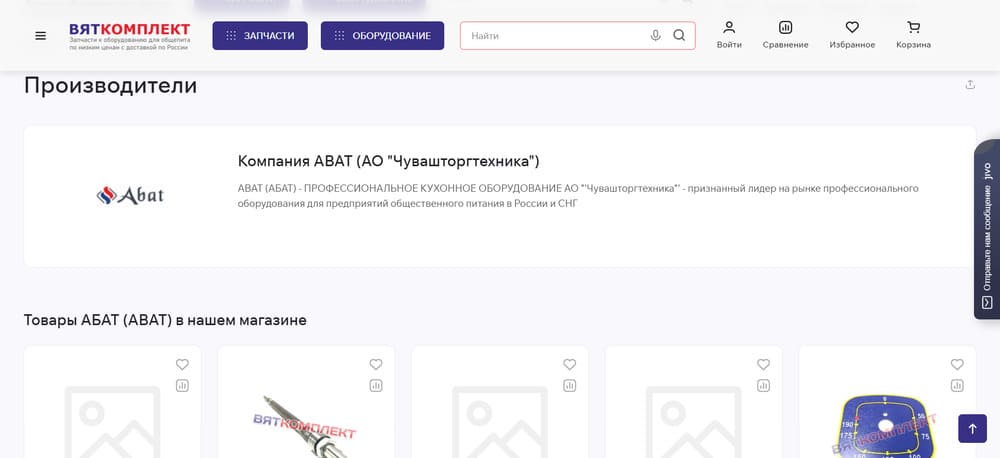Open the Сравнение comparison page
Image resolution: width=1000 pixels, height=458 pixels.
(785, 34)
